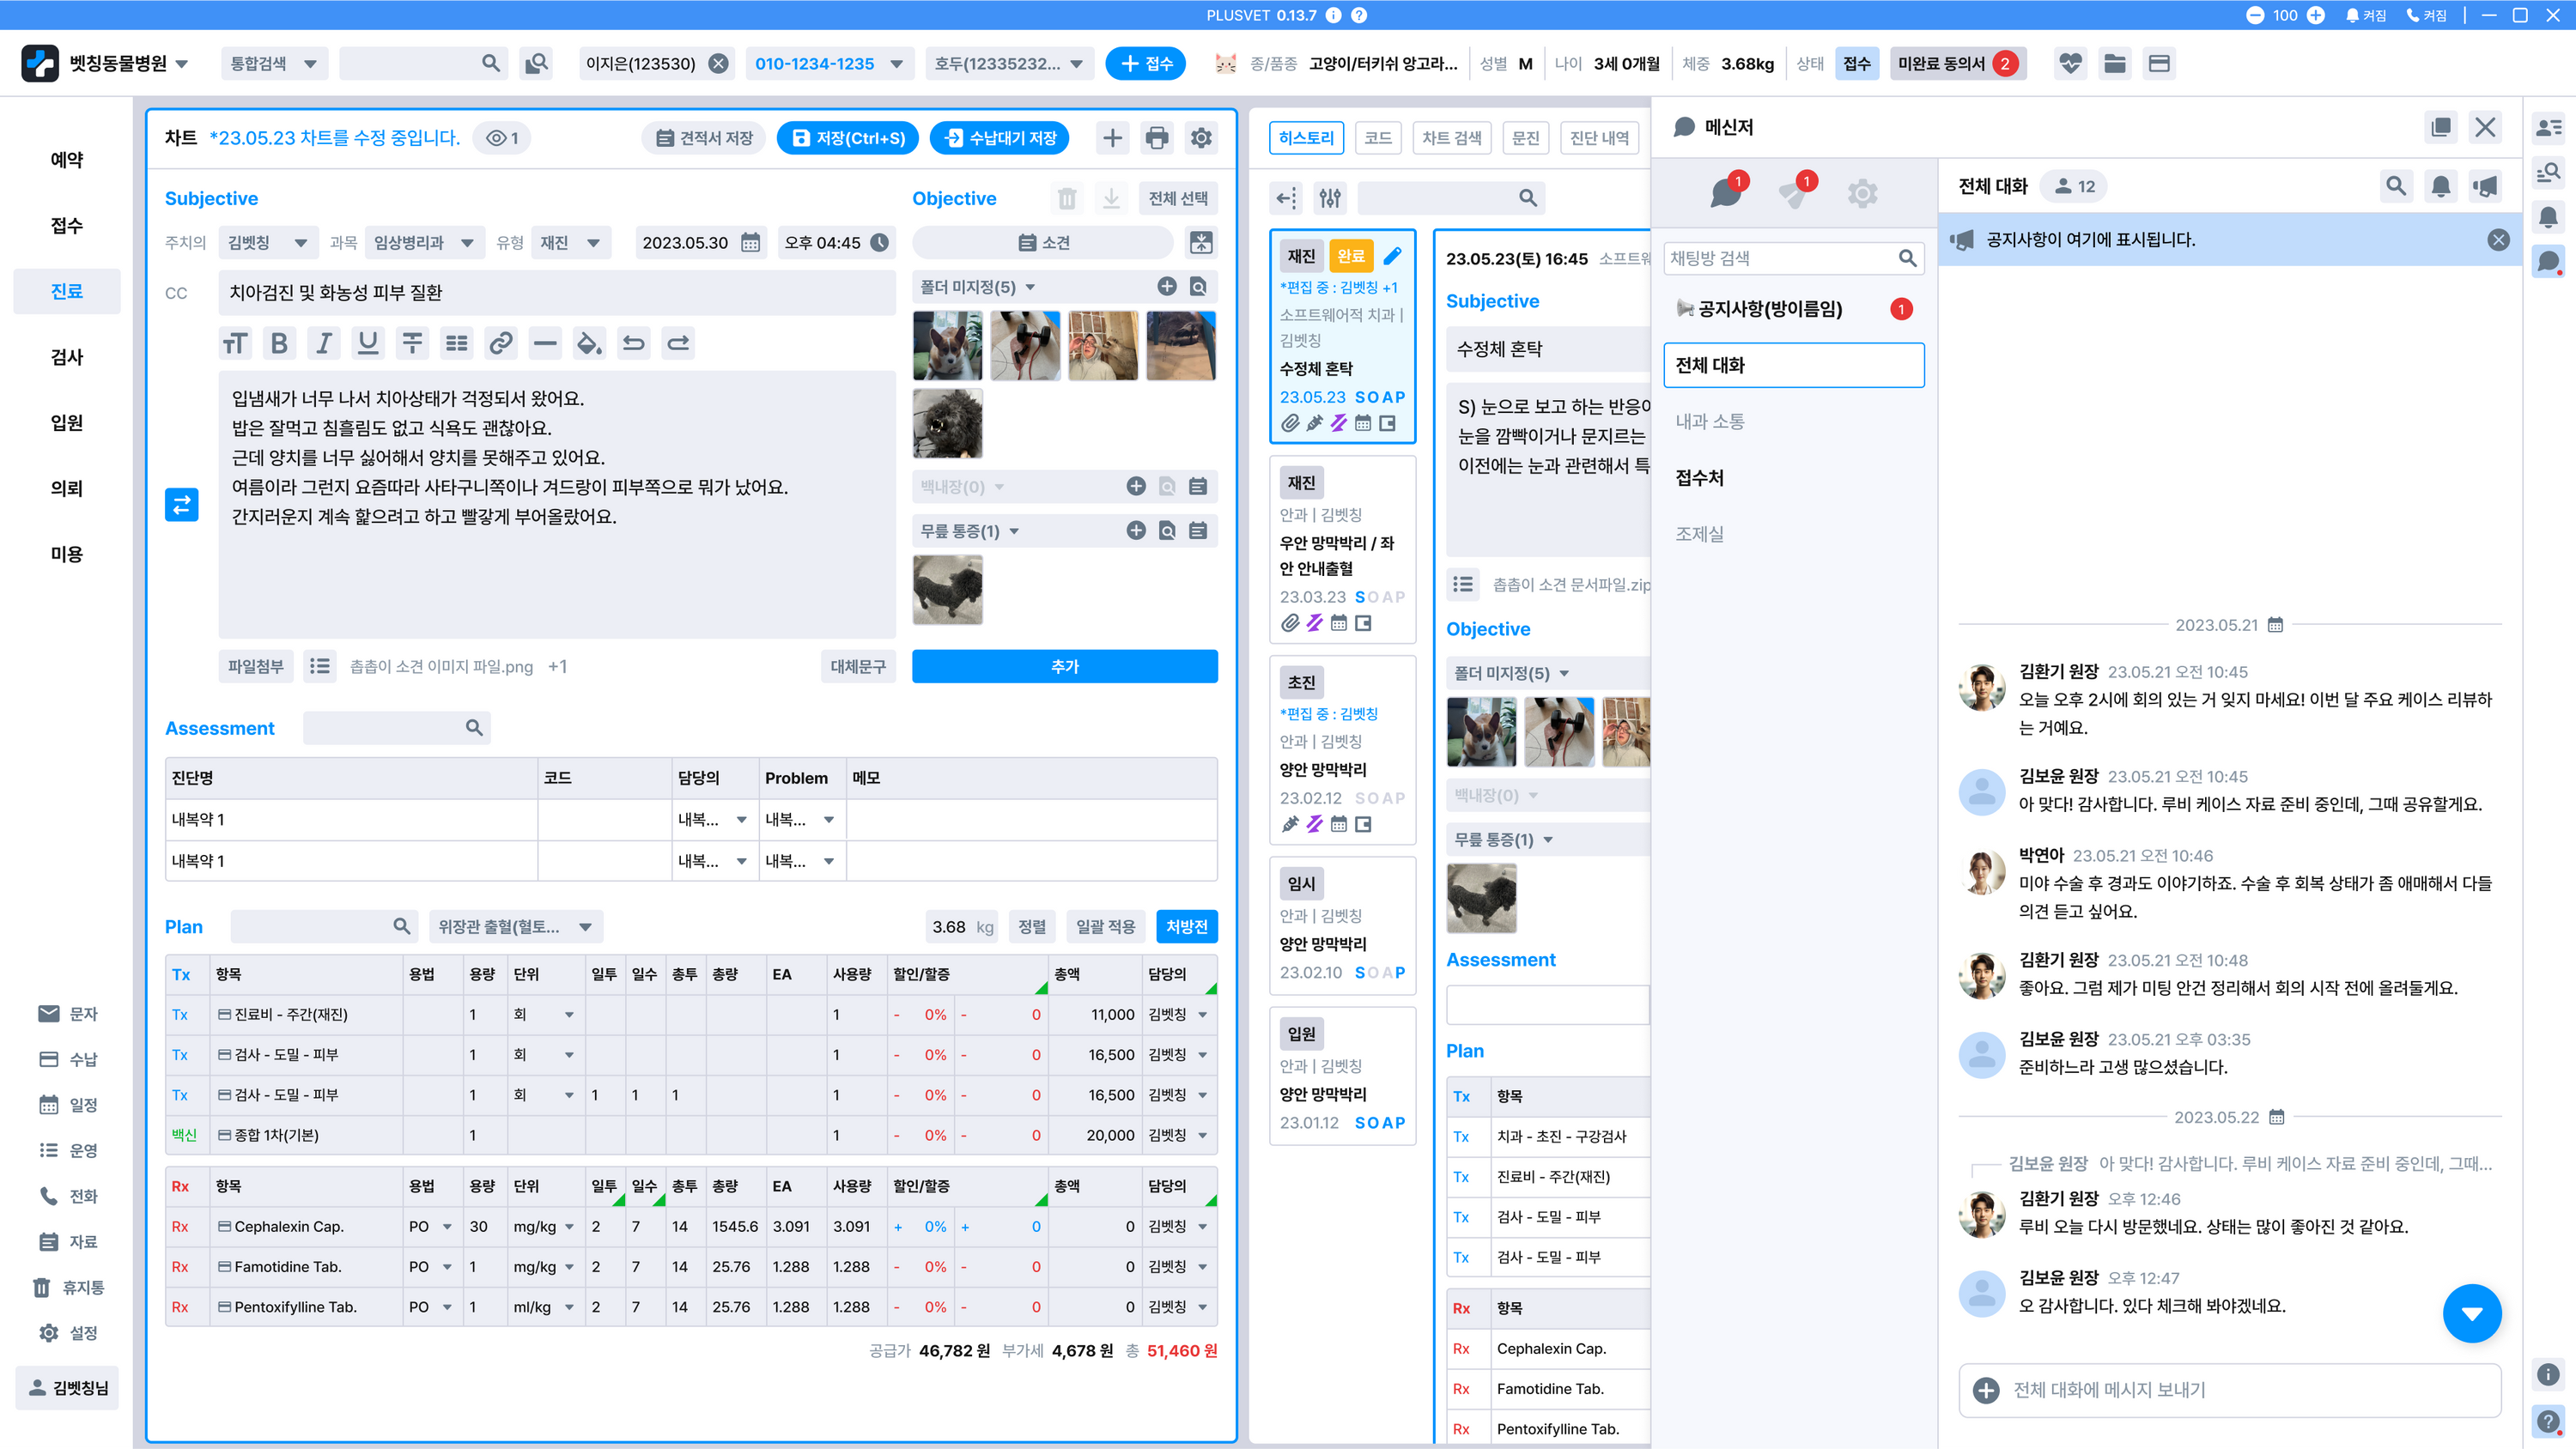Click the messenger notification bell icon

click(x=2441, y=186)
